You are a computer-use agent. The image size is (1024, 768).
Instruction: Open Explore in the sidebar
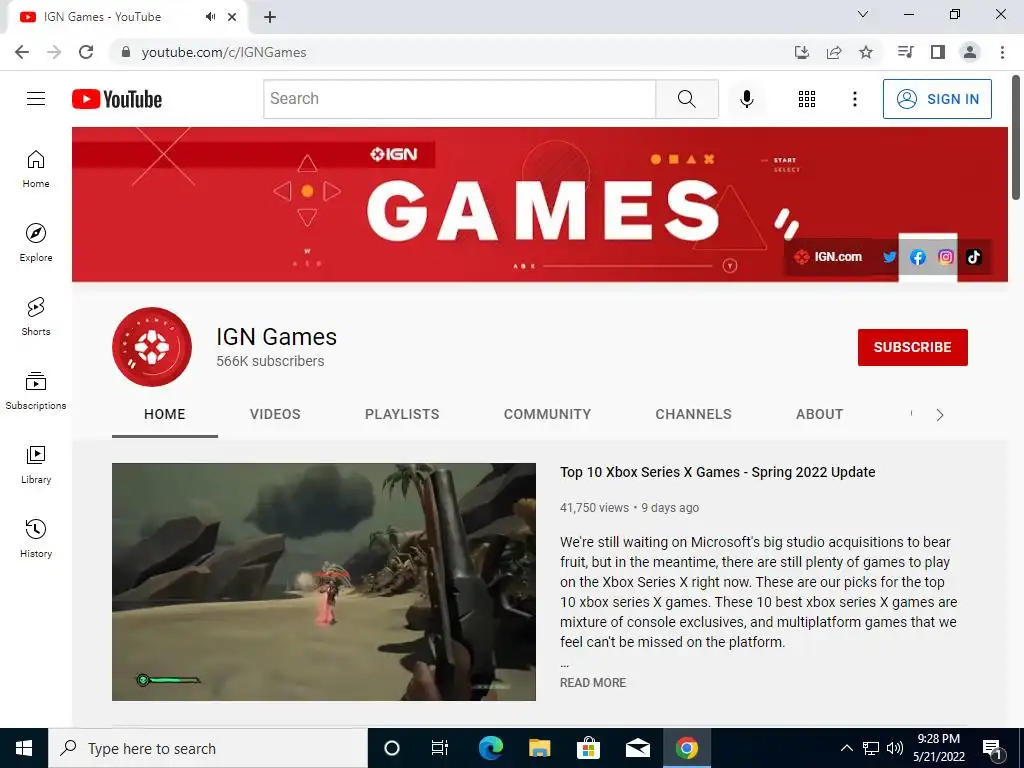[36, 243]
